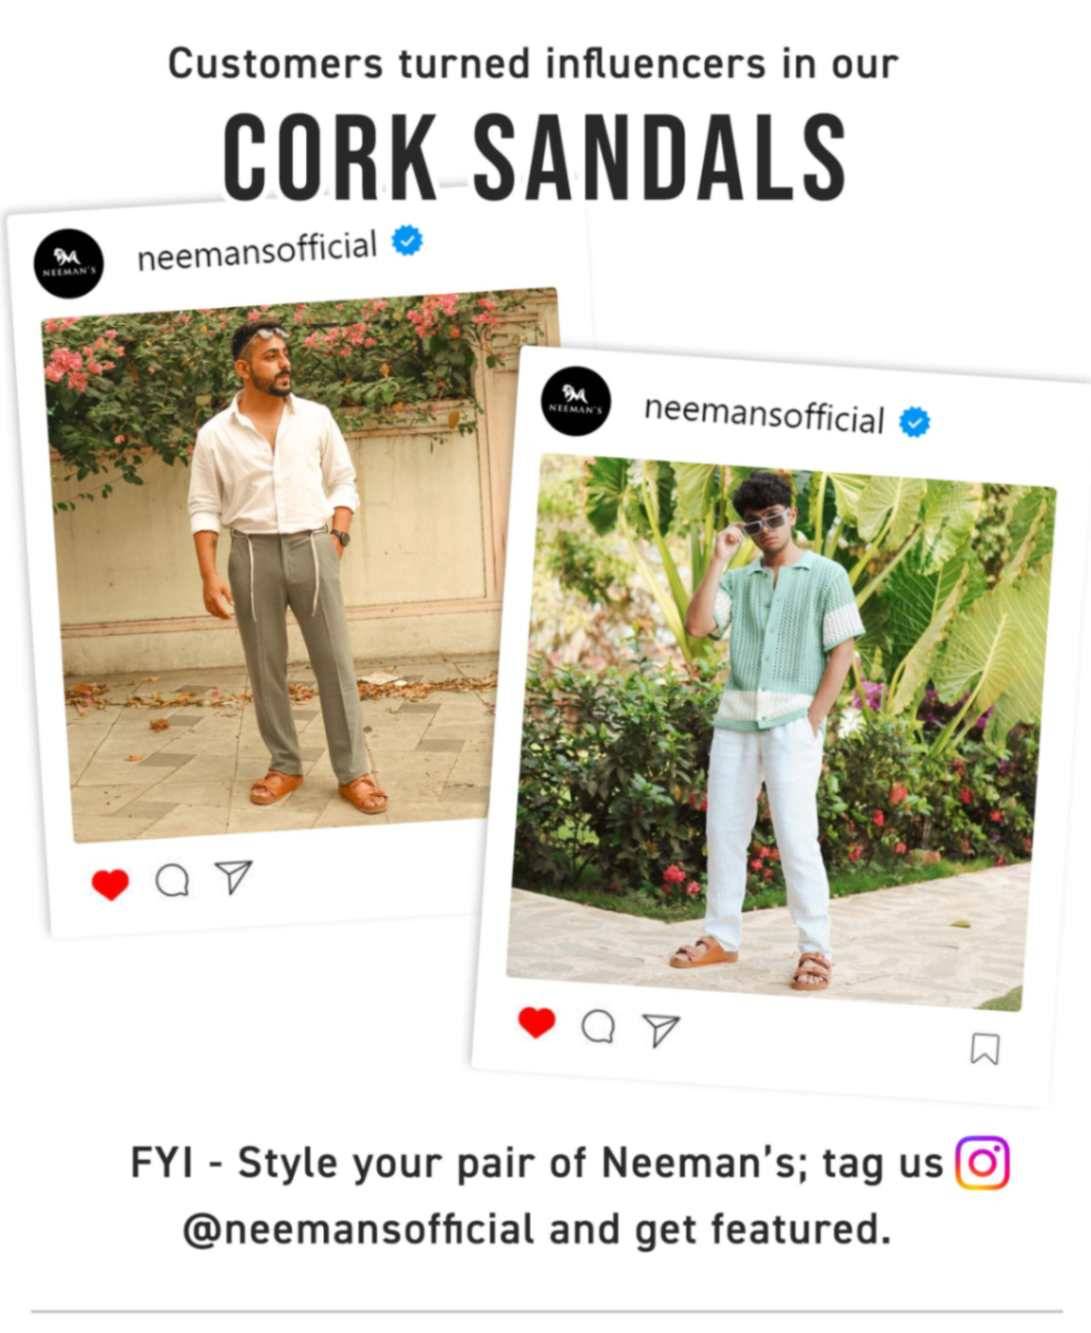Viewport: 1091px width, 1333px height.
Task: Click the share arrow on left post
Action: click(x=233, y=876)
